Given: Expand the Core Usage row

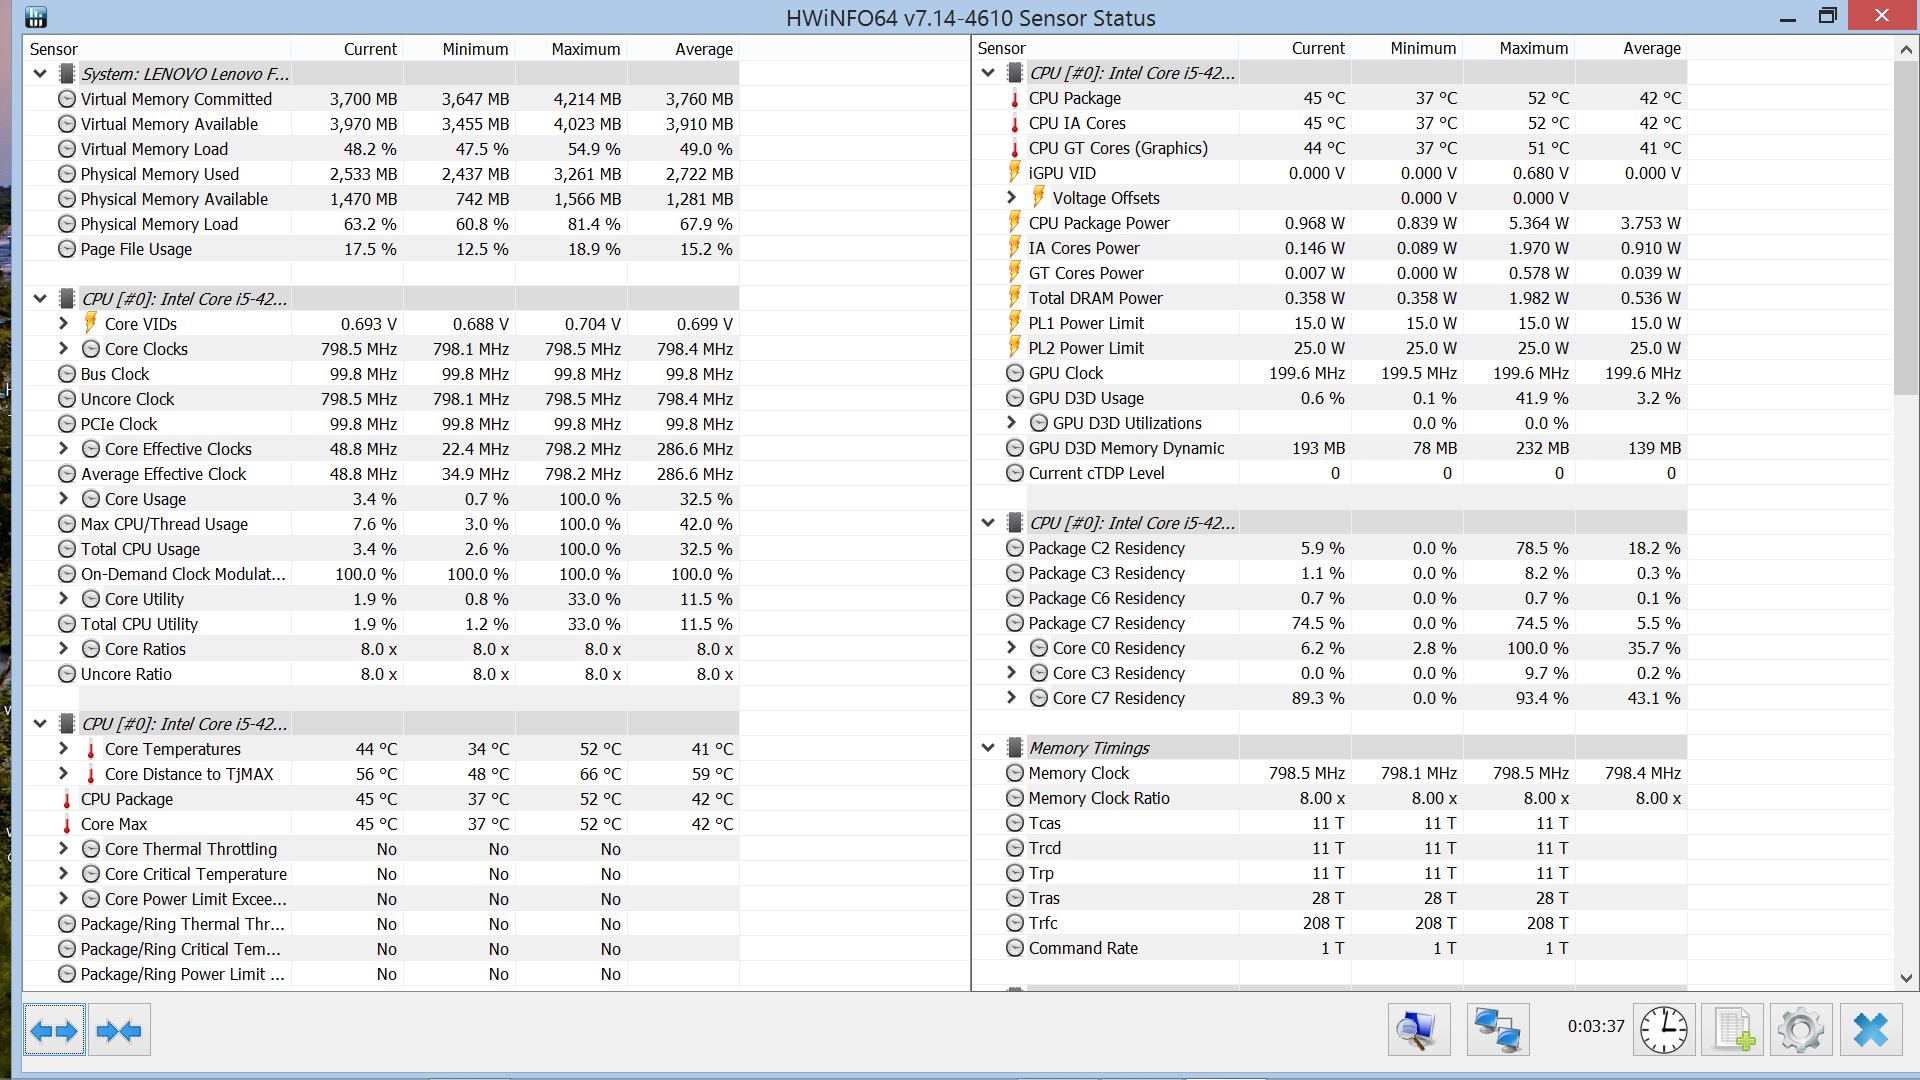Looking at the screenshot, I should [63, 498].
